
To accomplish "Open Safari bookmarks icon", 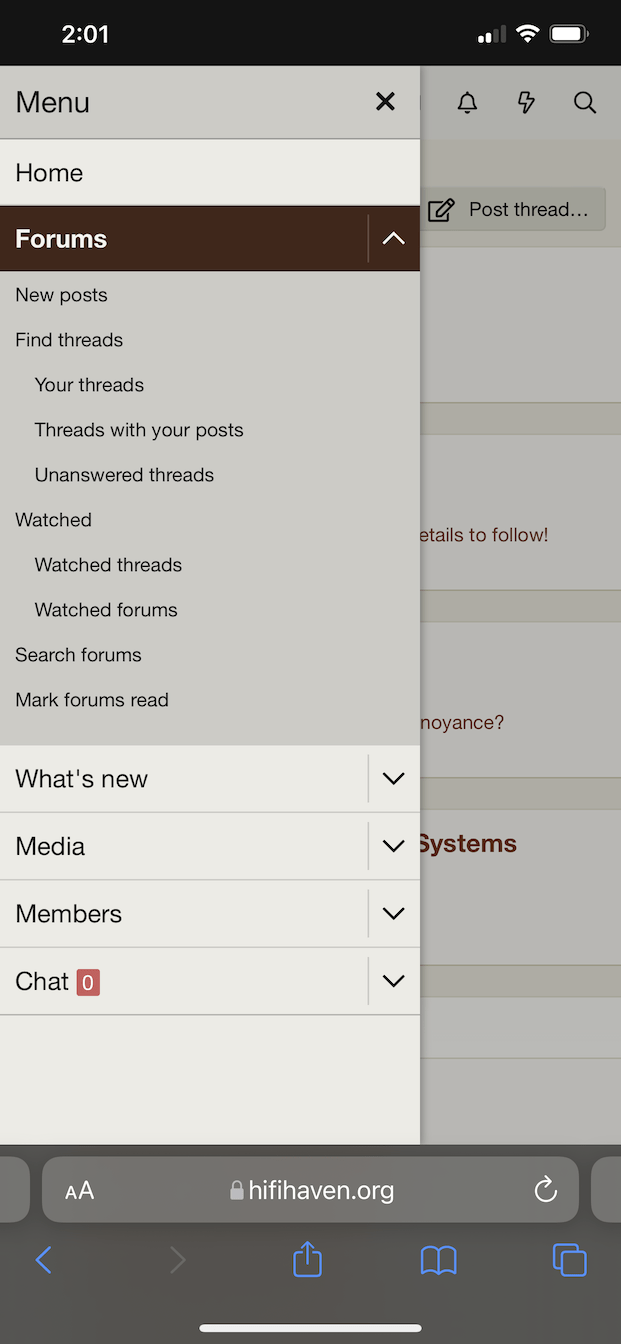I will click(438, 1260).
